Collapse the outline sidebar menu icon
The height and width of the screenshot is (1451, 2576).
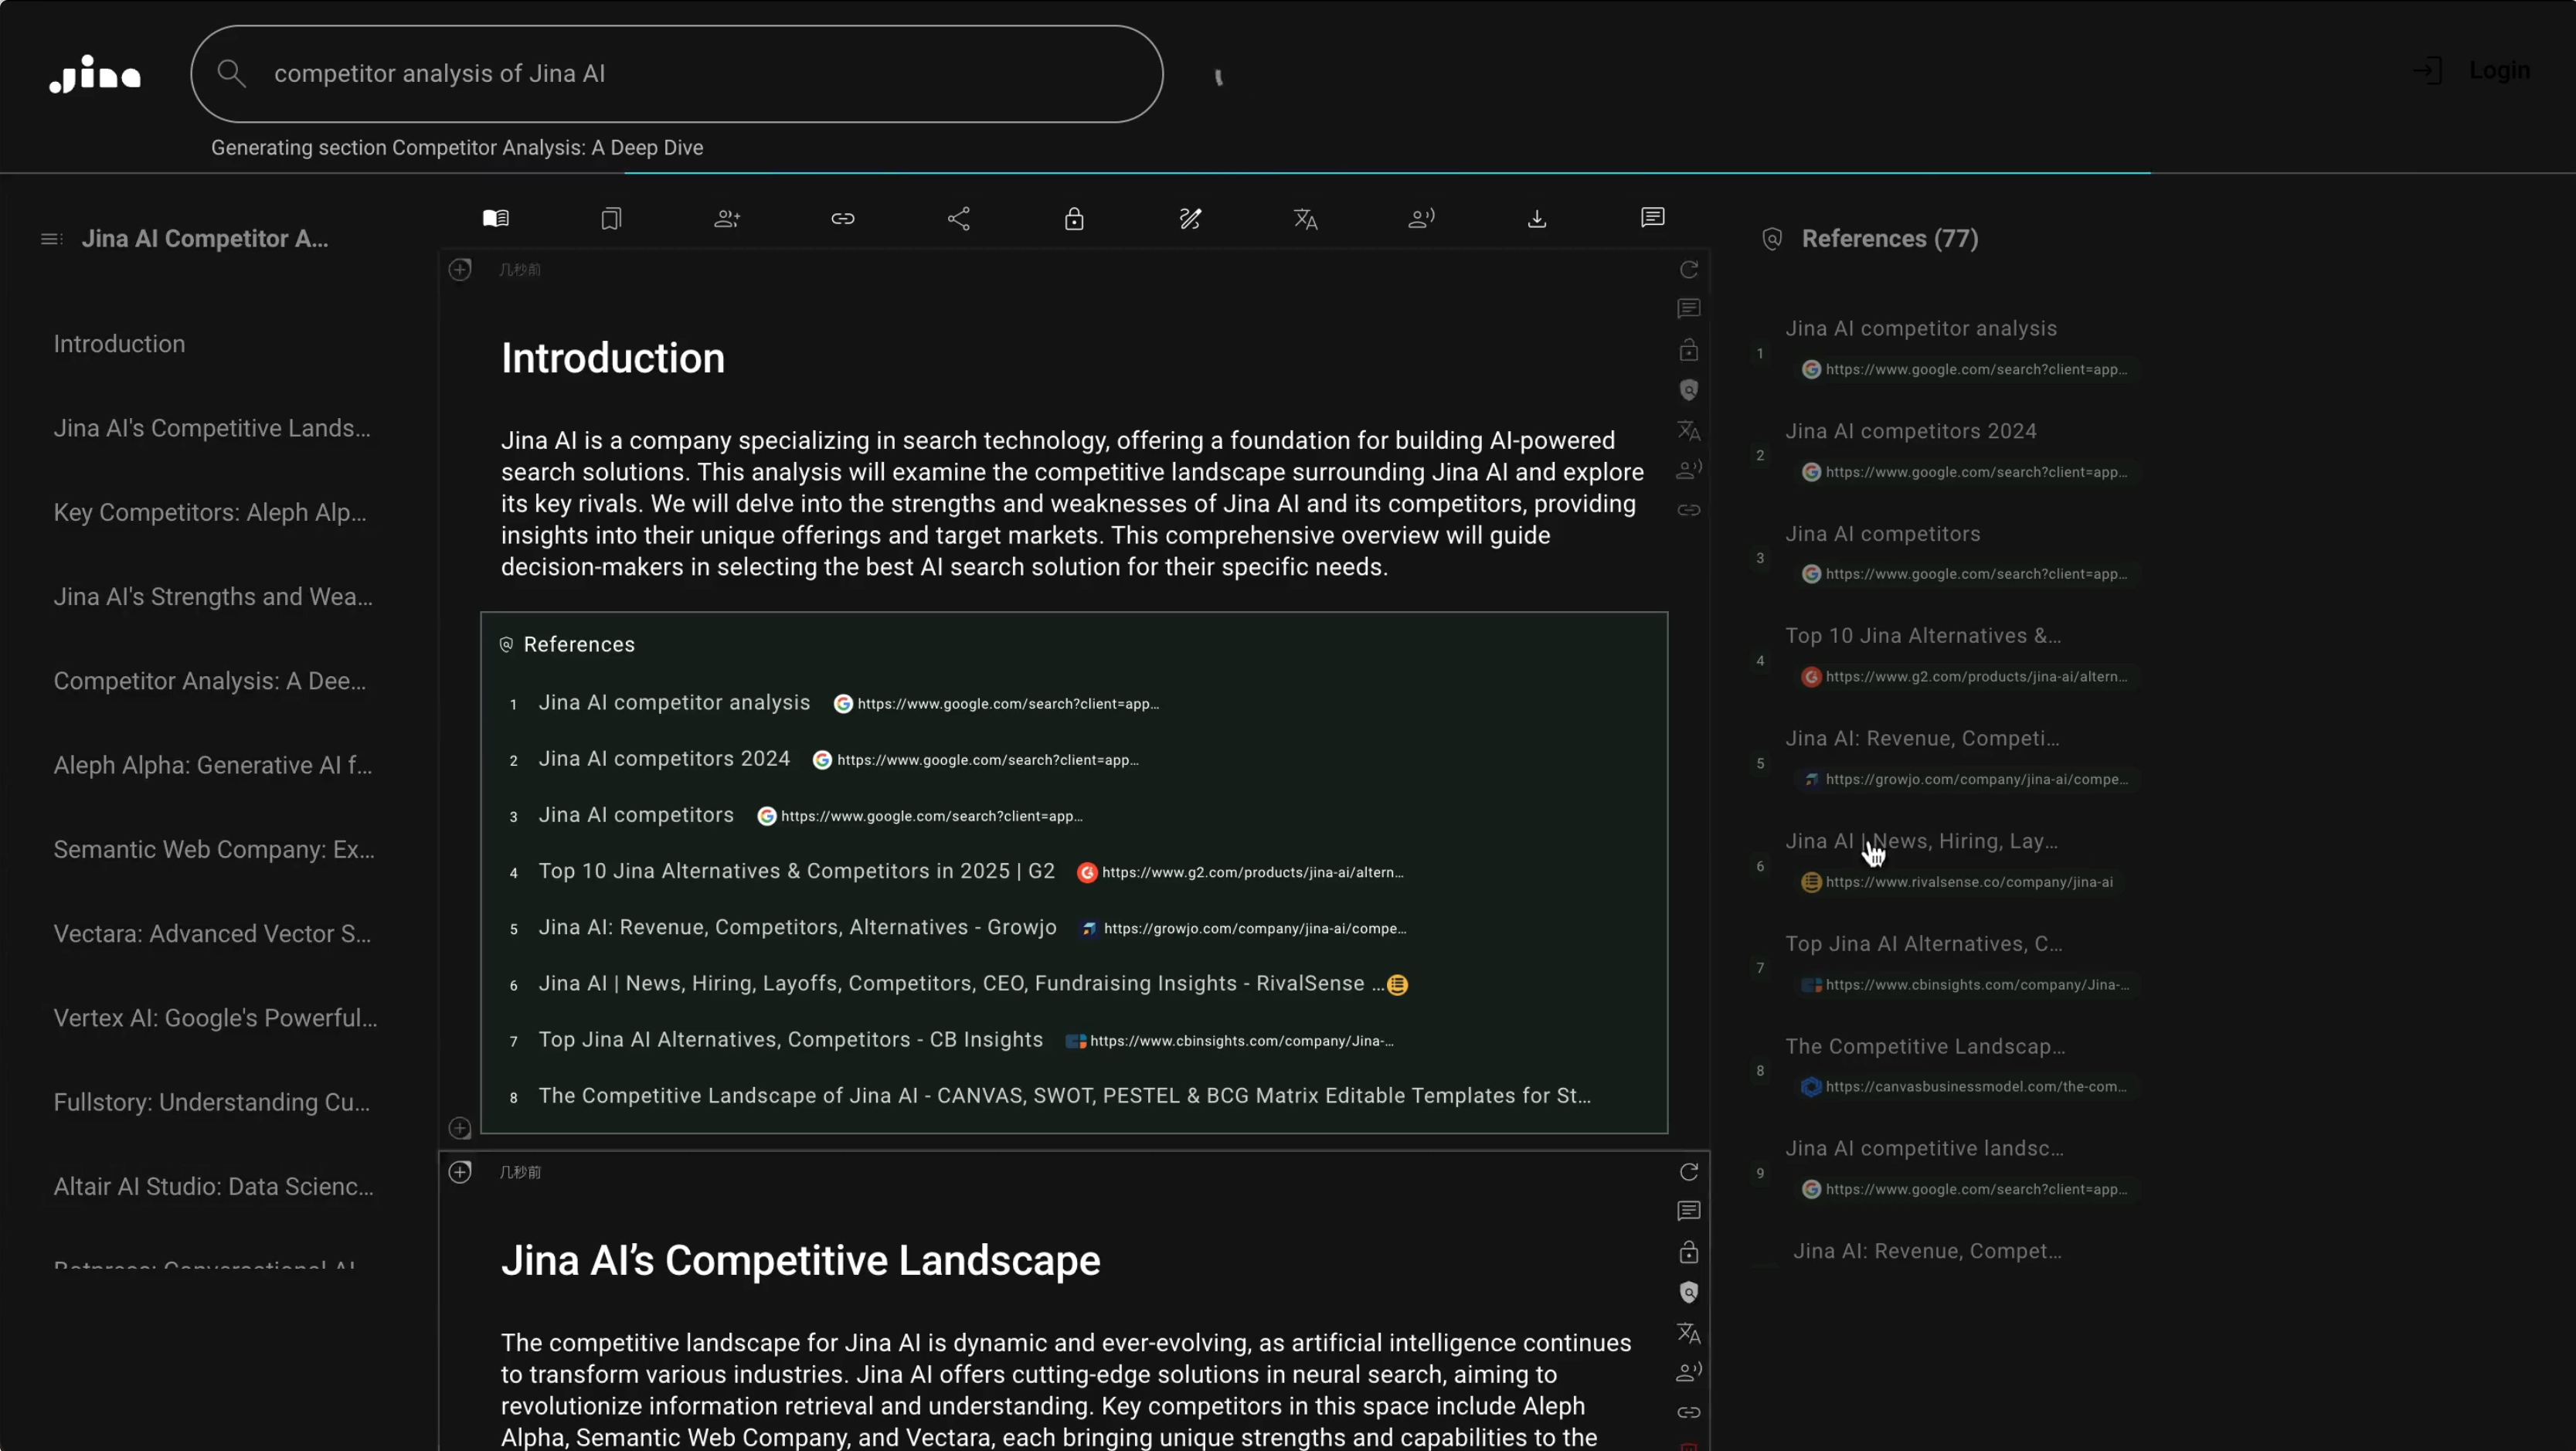51,239
